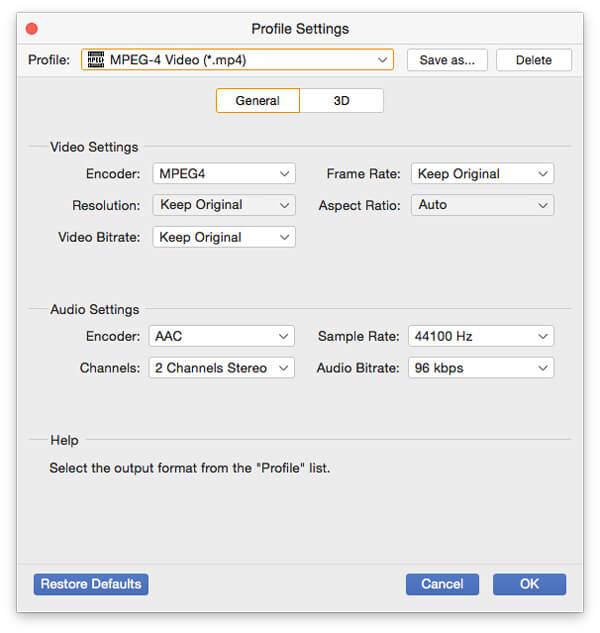Change the Sample Rate 44100 Hz dropdown

click(480, 336)
